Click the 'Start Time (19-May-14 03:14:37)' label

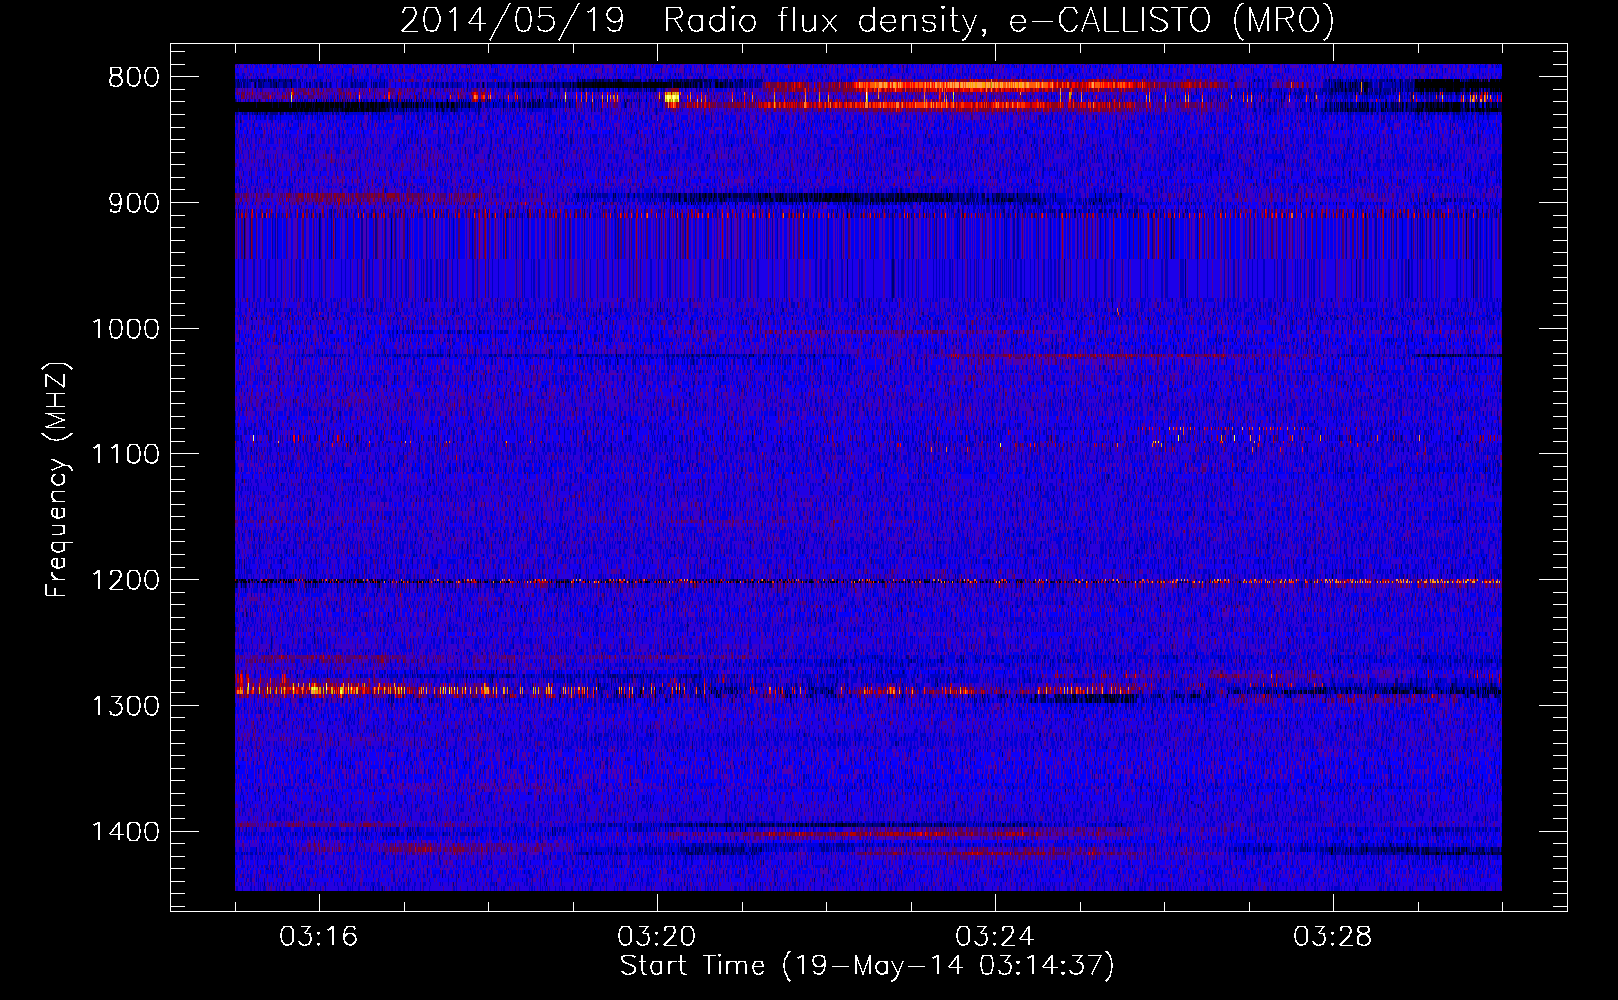point(867,966)
